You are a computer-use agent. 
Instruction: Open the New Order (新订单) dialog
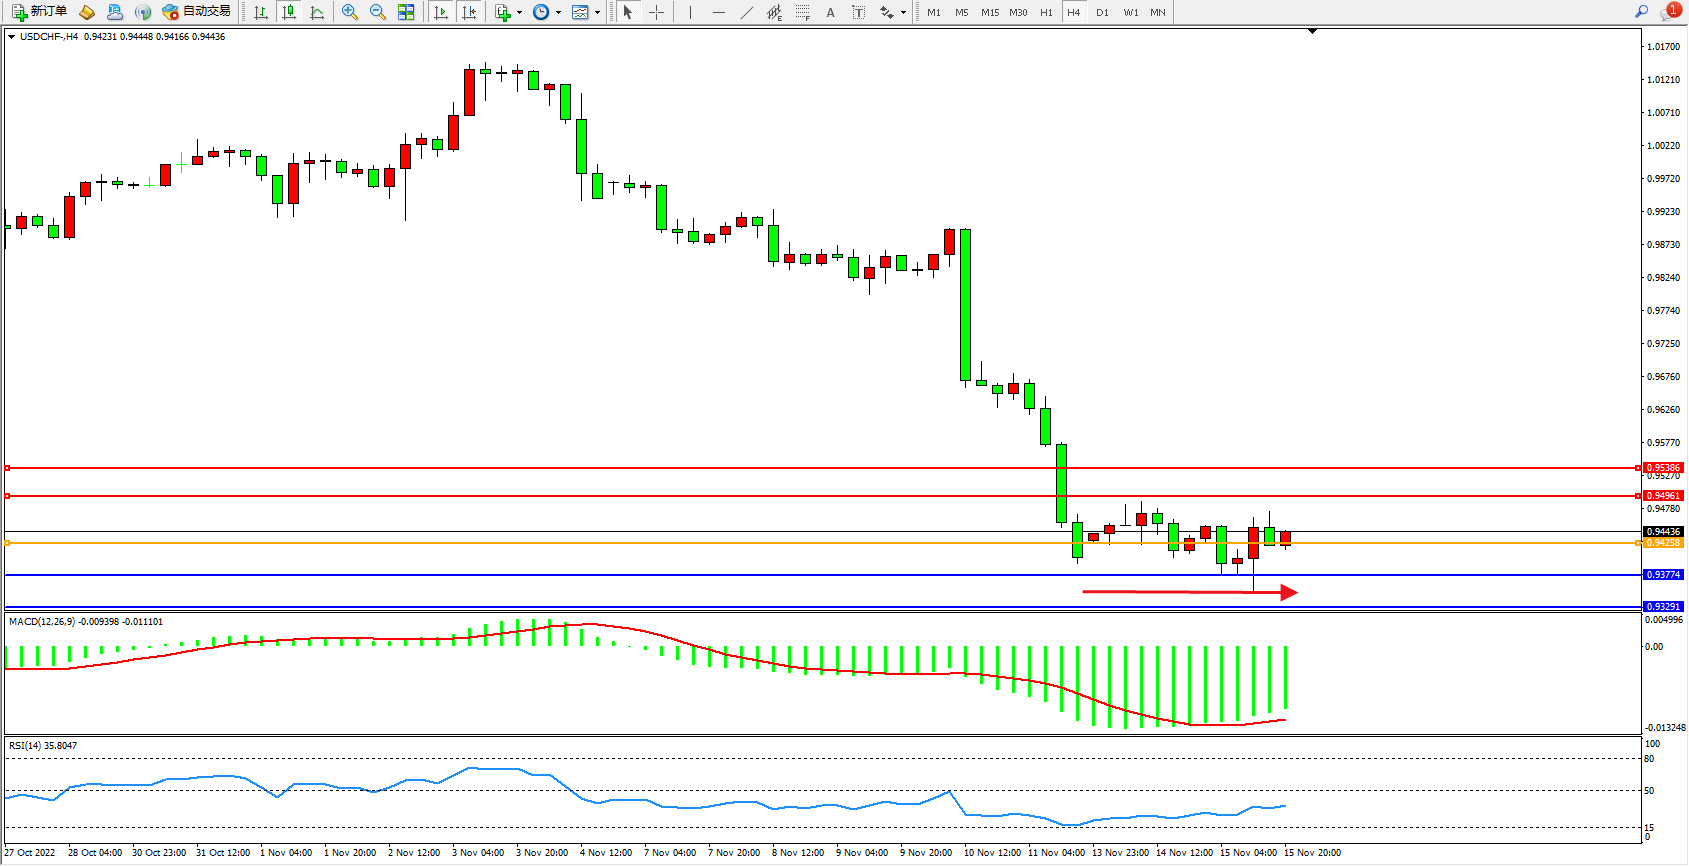coord(40,12)
